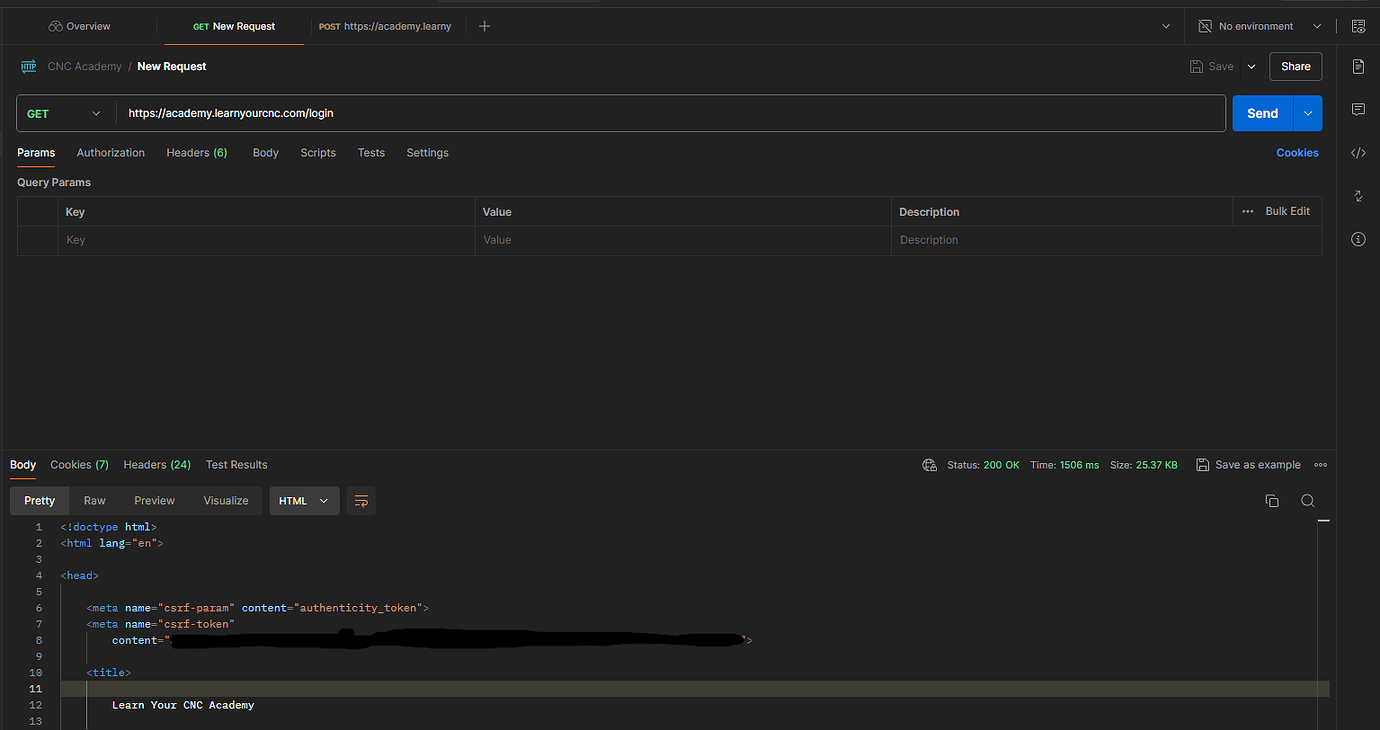The image size is (1380, 730).
Task: Open the code snippet panel
Action: [x=1358, y=152]
